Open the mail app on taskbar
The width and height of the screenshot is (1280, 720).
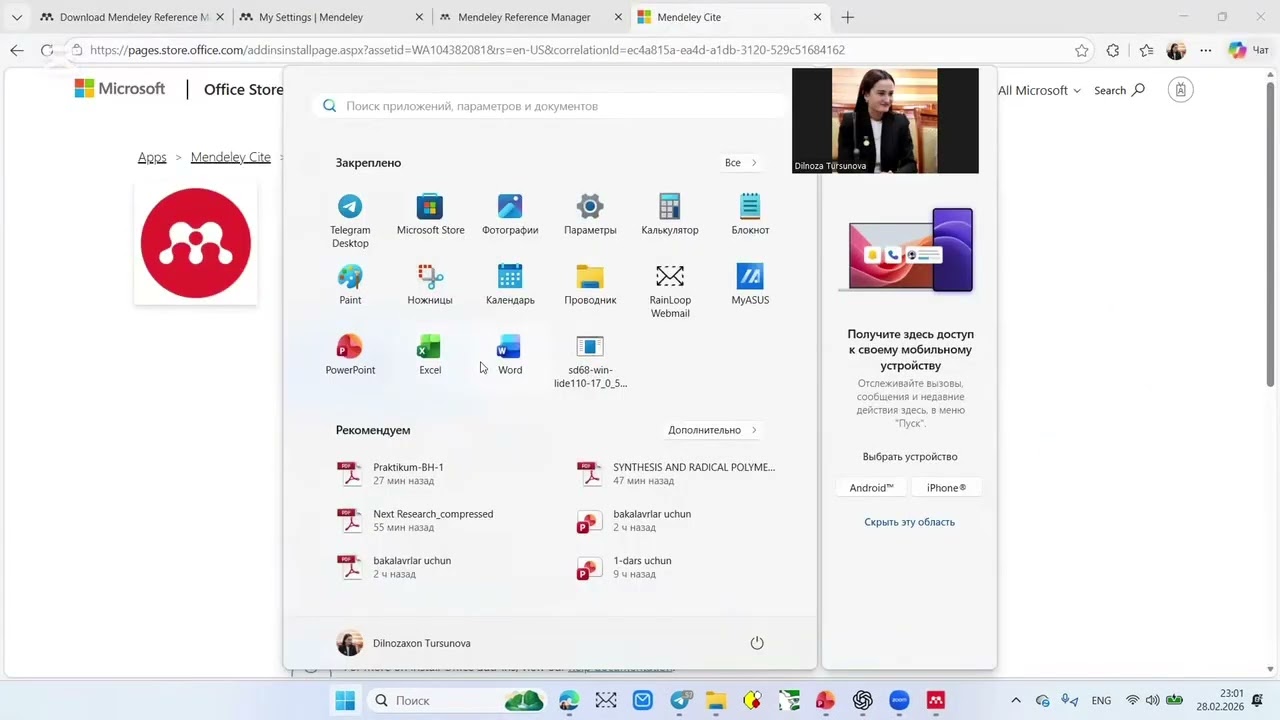642,701
